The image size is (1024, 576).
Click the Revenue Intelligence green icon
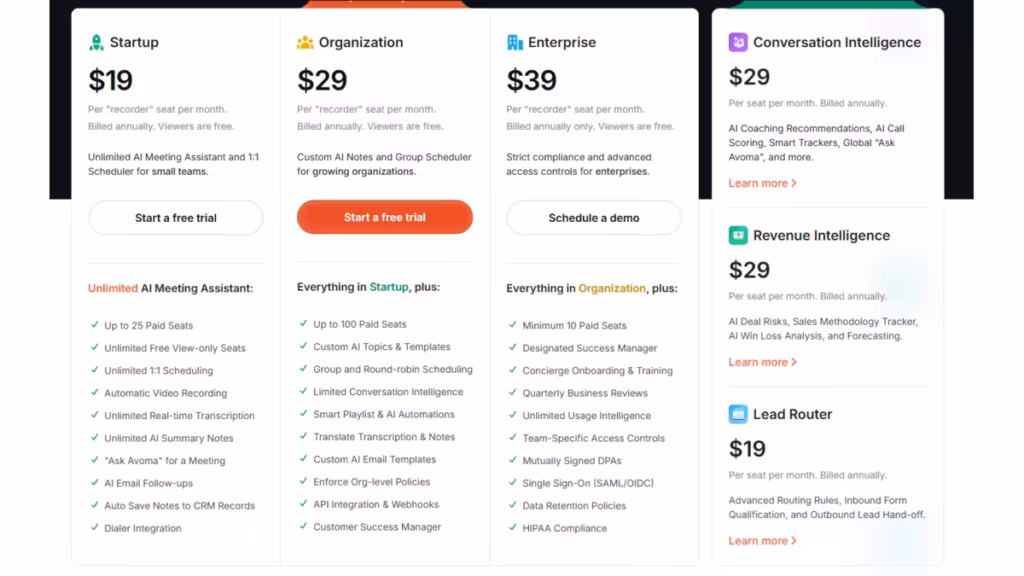738,235
